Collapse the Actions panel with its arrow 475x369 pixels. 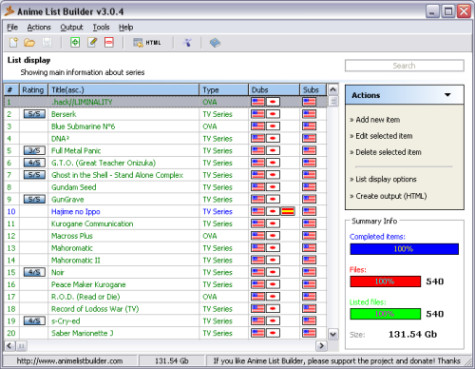point(448,95)
